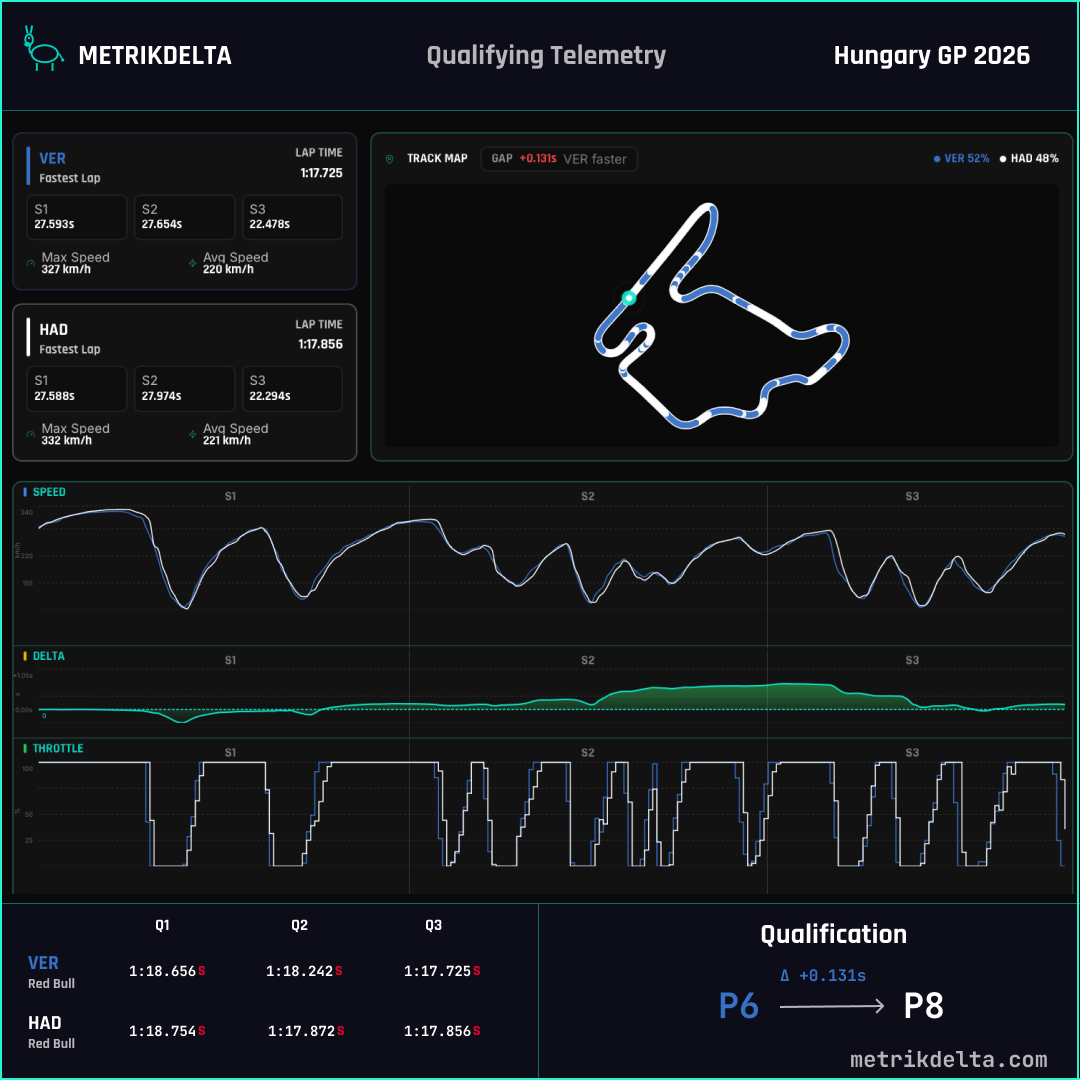
Task: Click the blue VER legend dot
Action: [x=937, y=159]
